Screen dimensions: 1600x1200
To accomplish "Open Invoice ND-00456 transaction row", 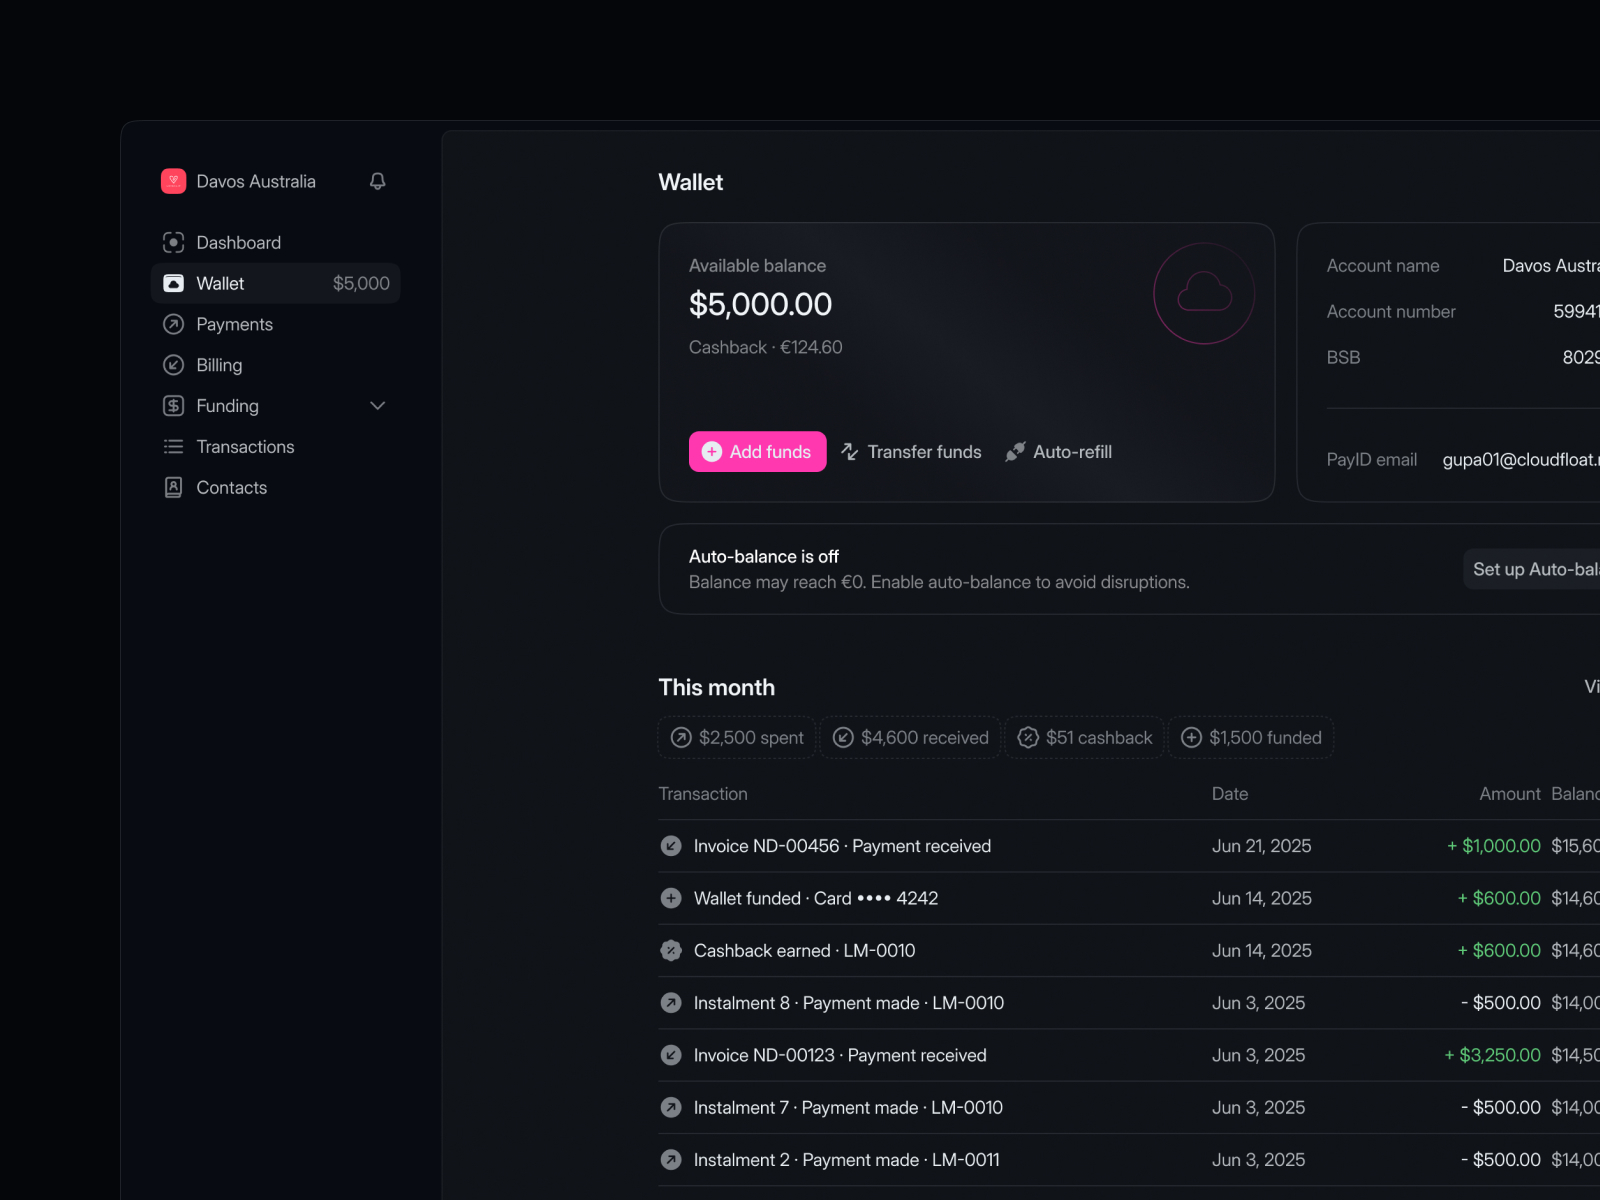I will [x=842, y=846].
